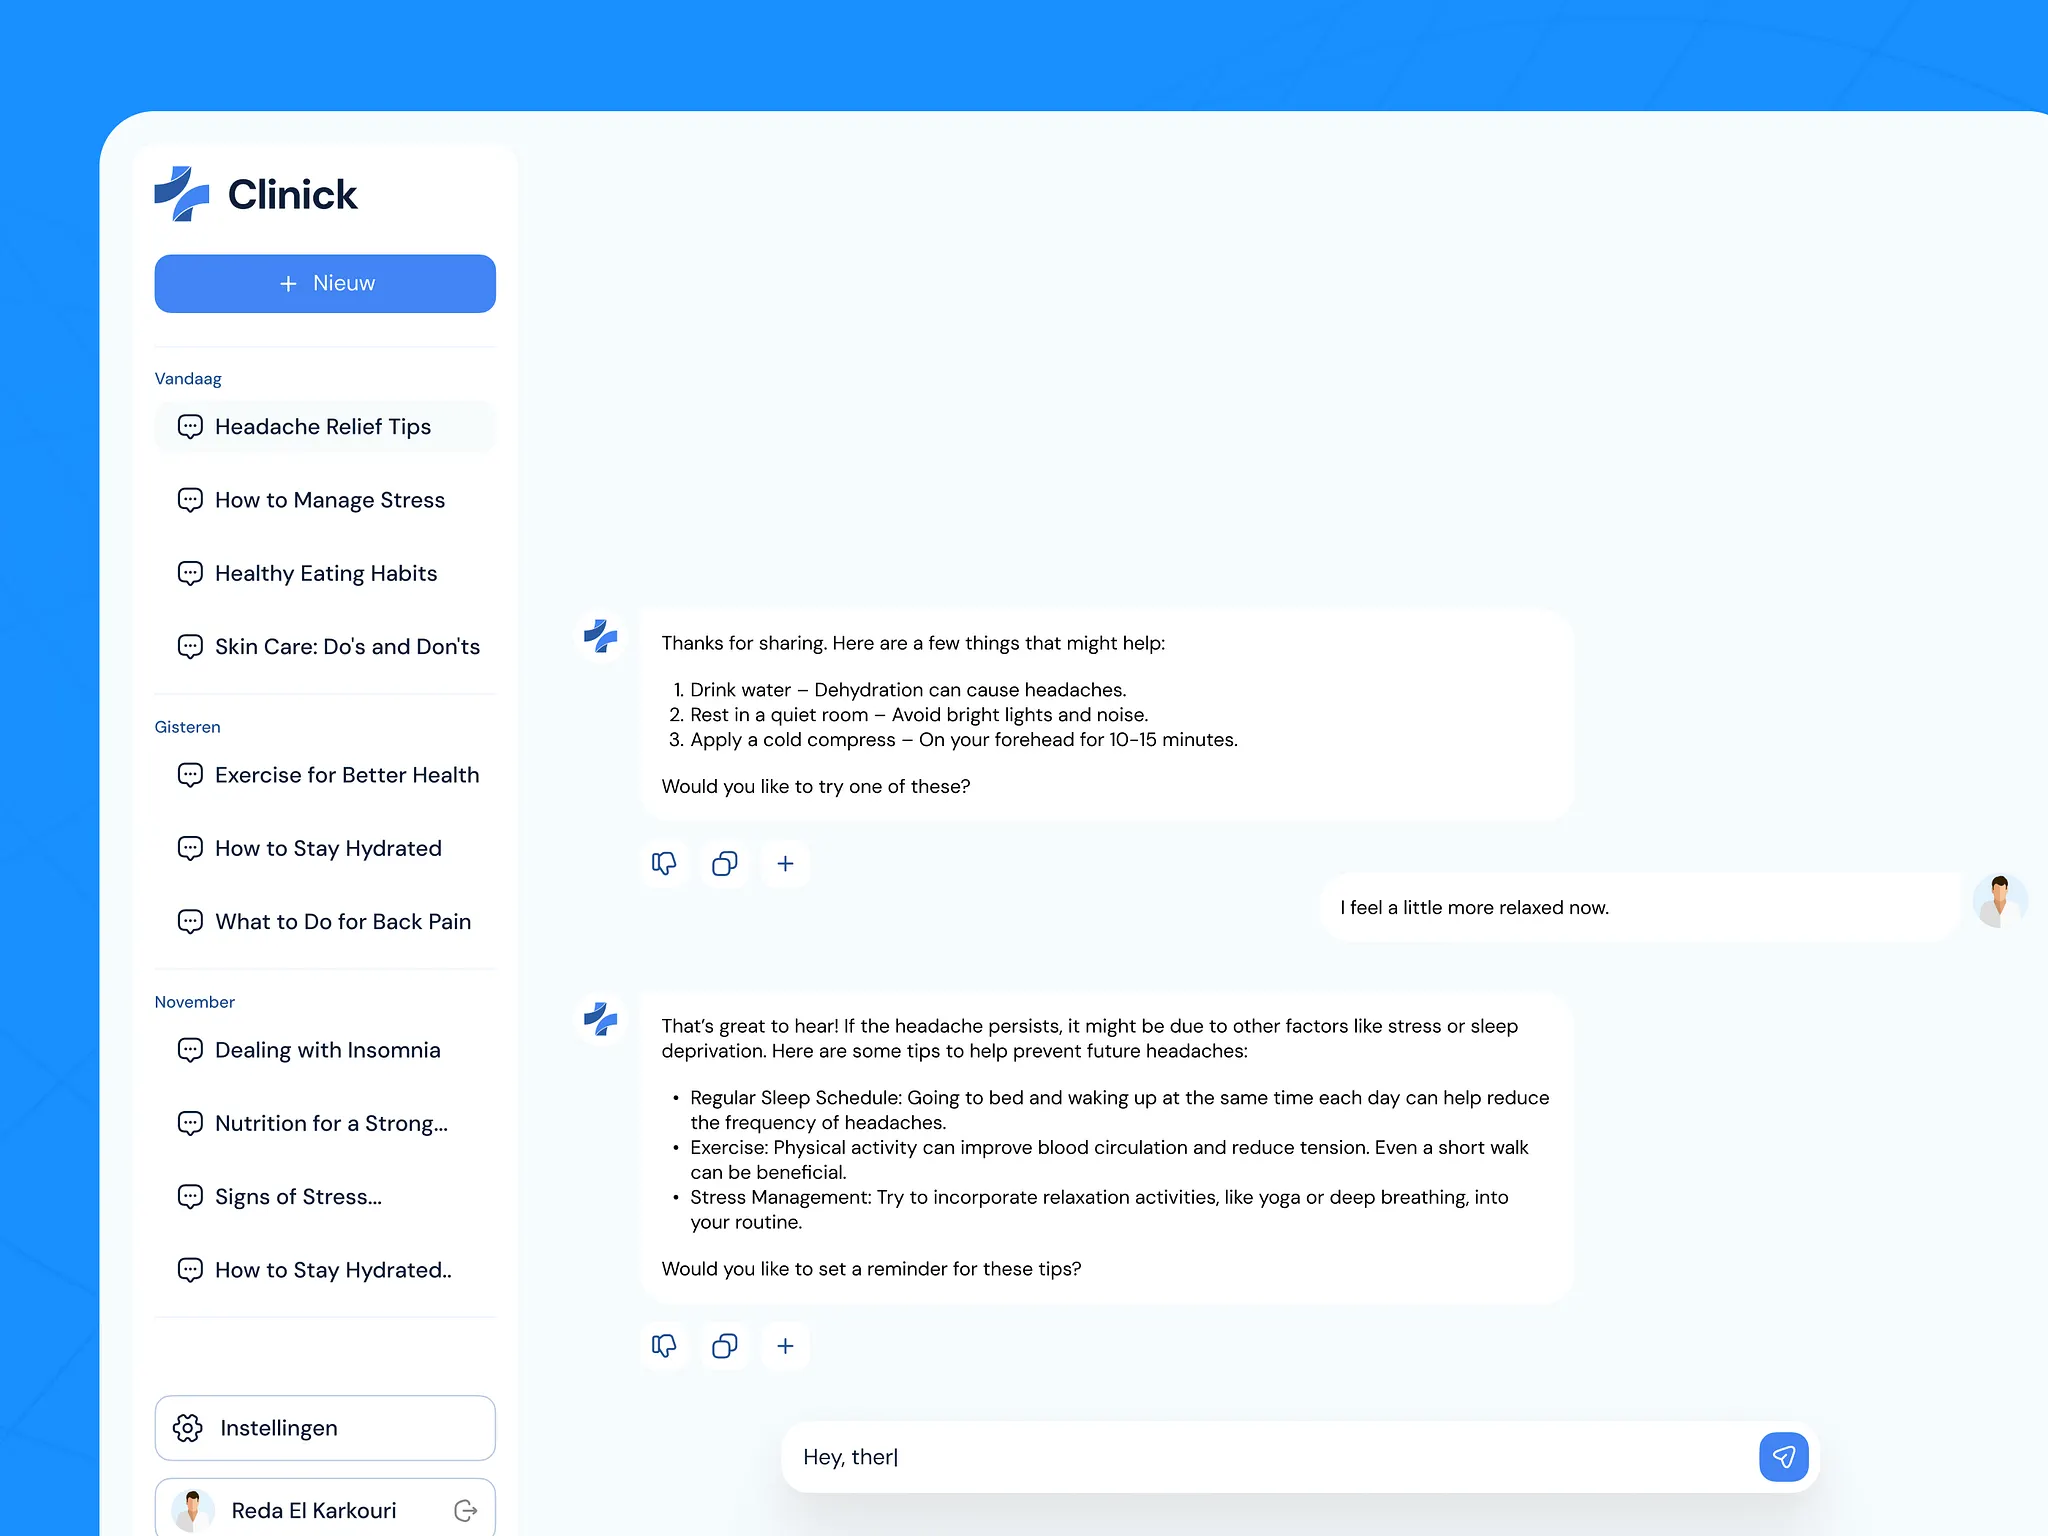Screen dimensions: 2048x1536
Task: Open How to Stay Hydrated under Gisteren
Action: pos(325,848)
